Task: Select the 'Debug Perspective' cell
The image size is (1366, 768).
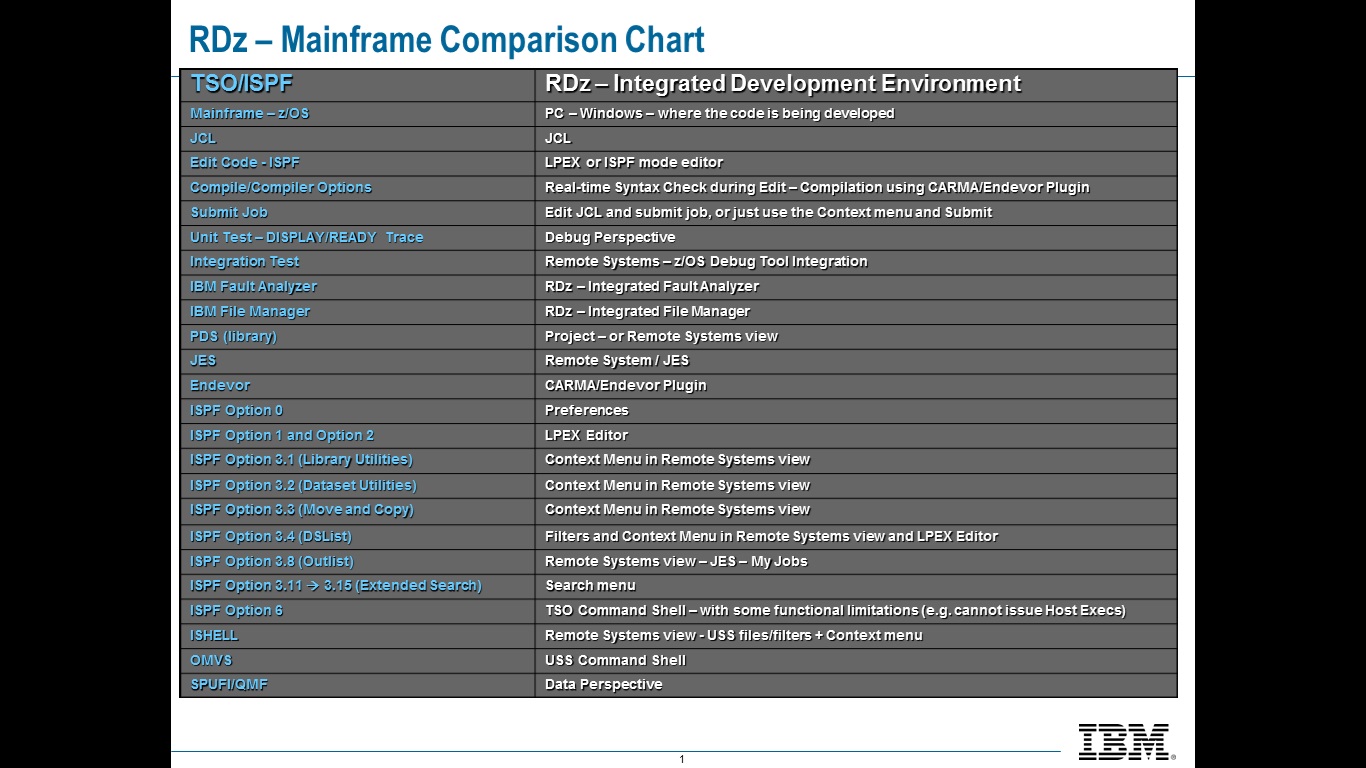Action: click(x=856, y=237)
